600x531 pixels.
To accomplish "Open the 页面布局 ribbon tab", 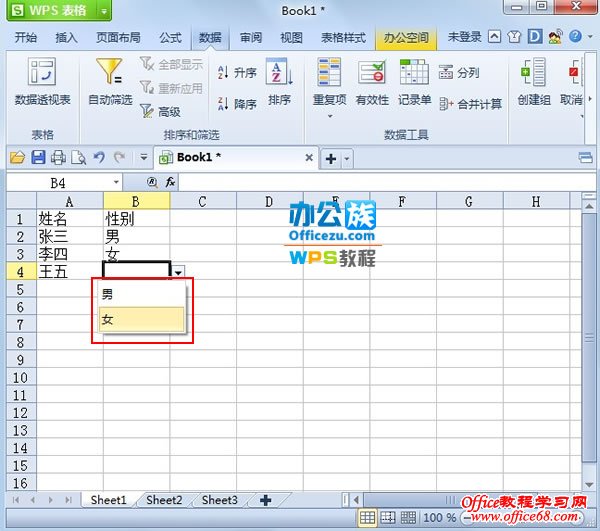I will pyautogui.click(x=118, y=37).
